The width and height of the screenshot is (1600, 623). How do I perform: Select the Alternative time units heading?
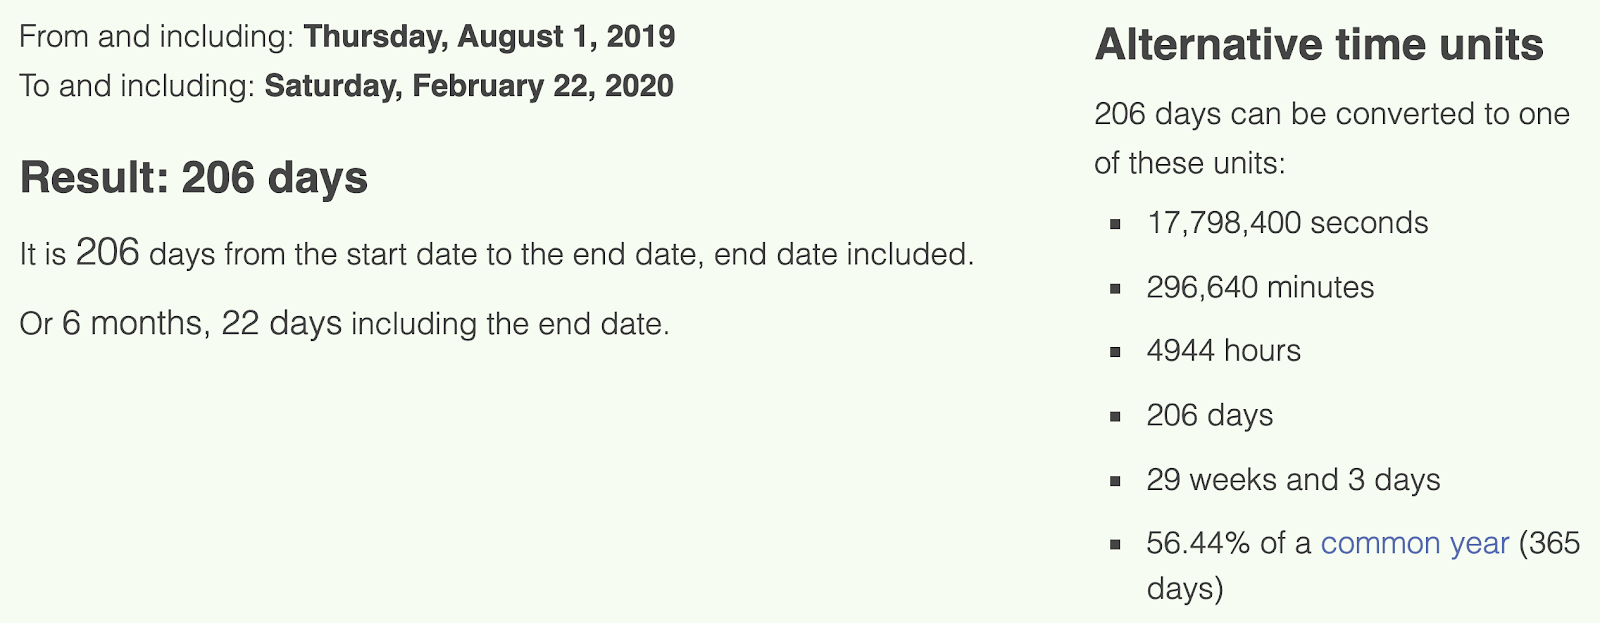[x=1319, y=45]
